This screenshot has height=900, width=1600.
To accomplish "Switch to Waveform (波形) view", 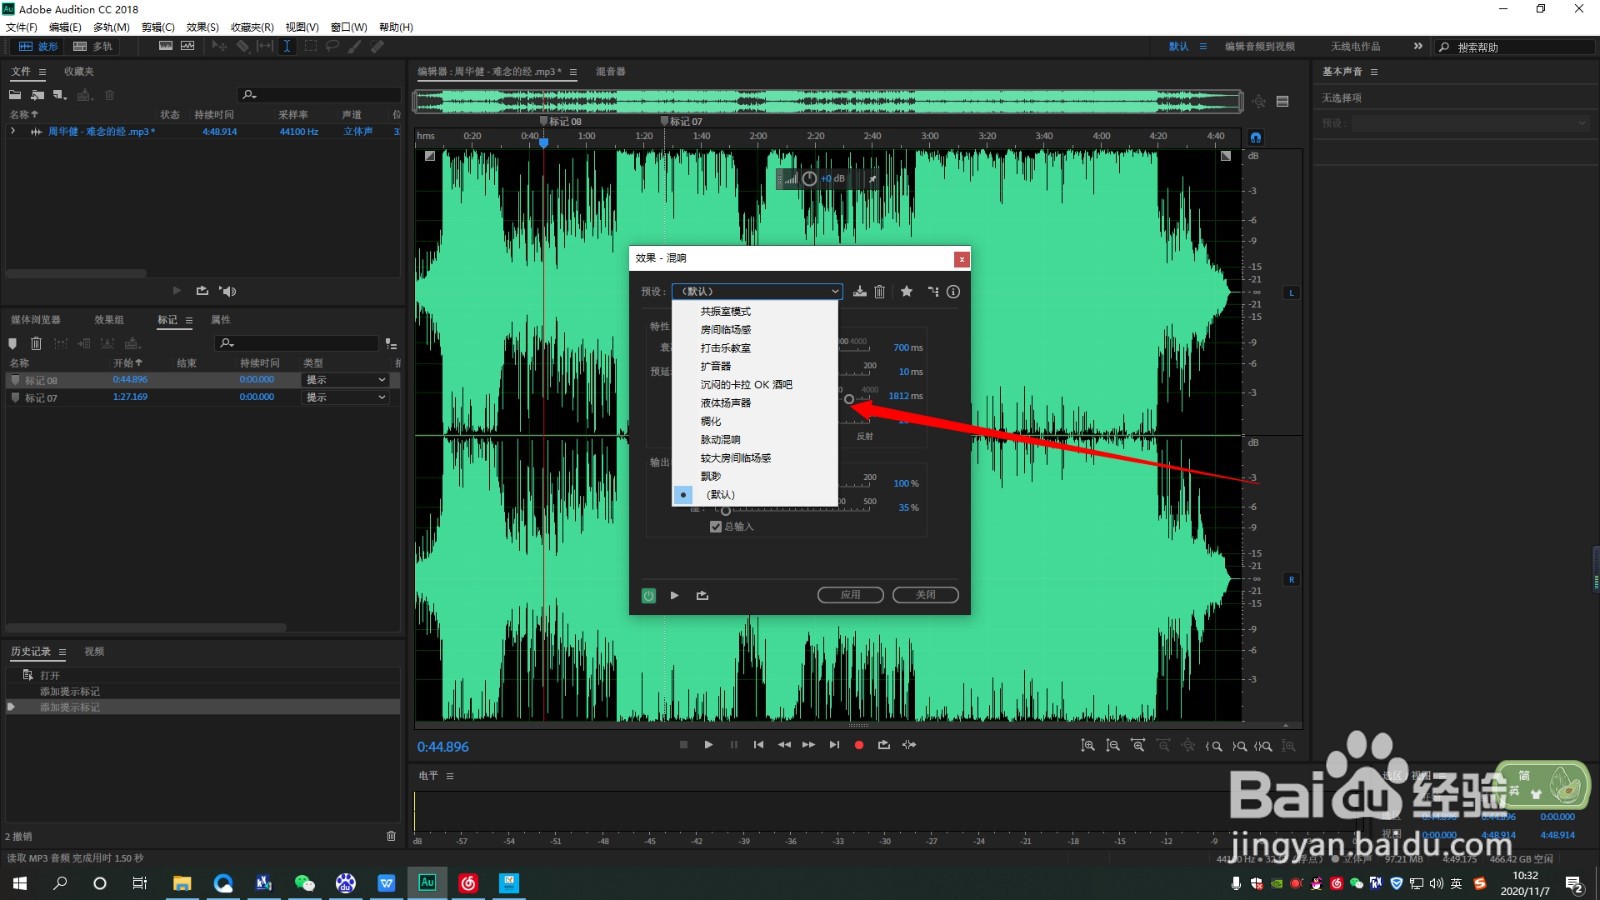I will pos(38,46).
